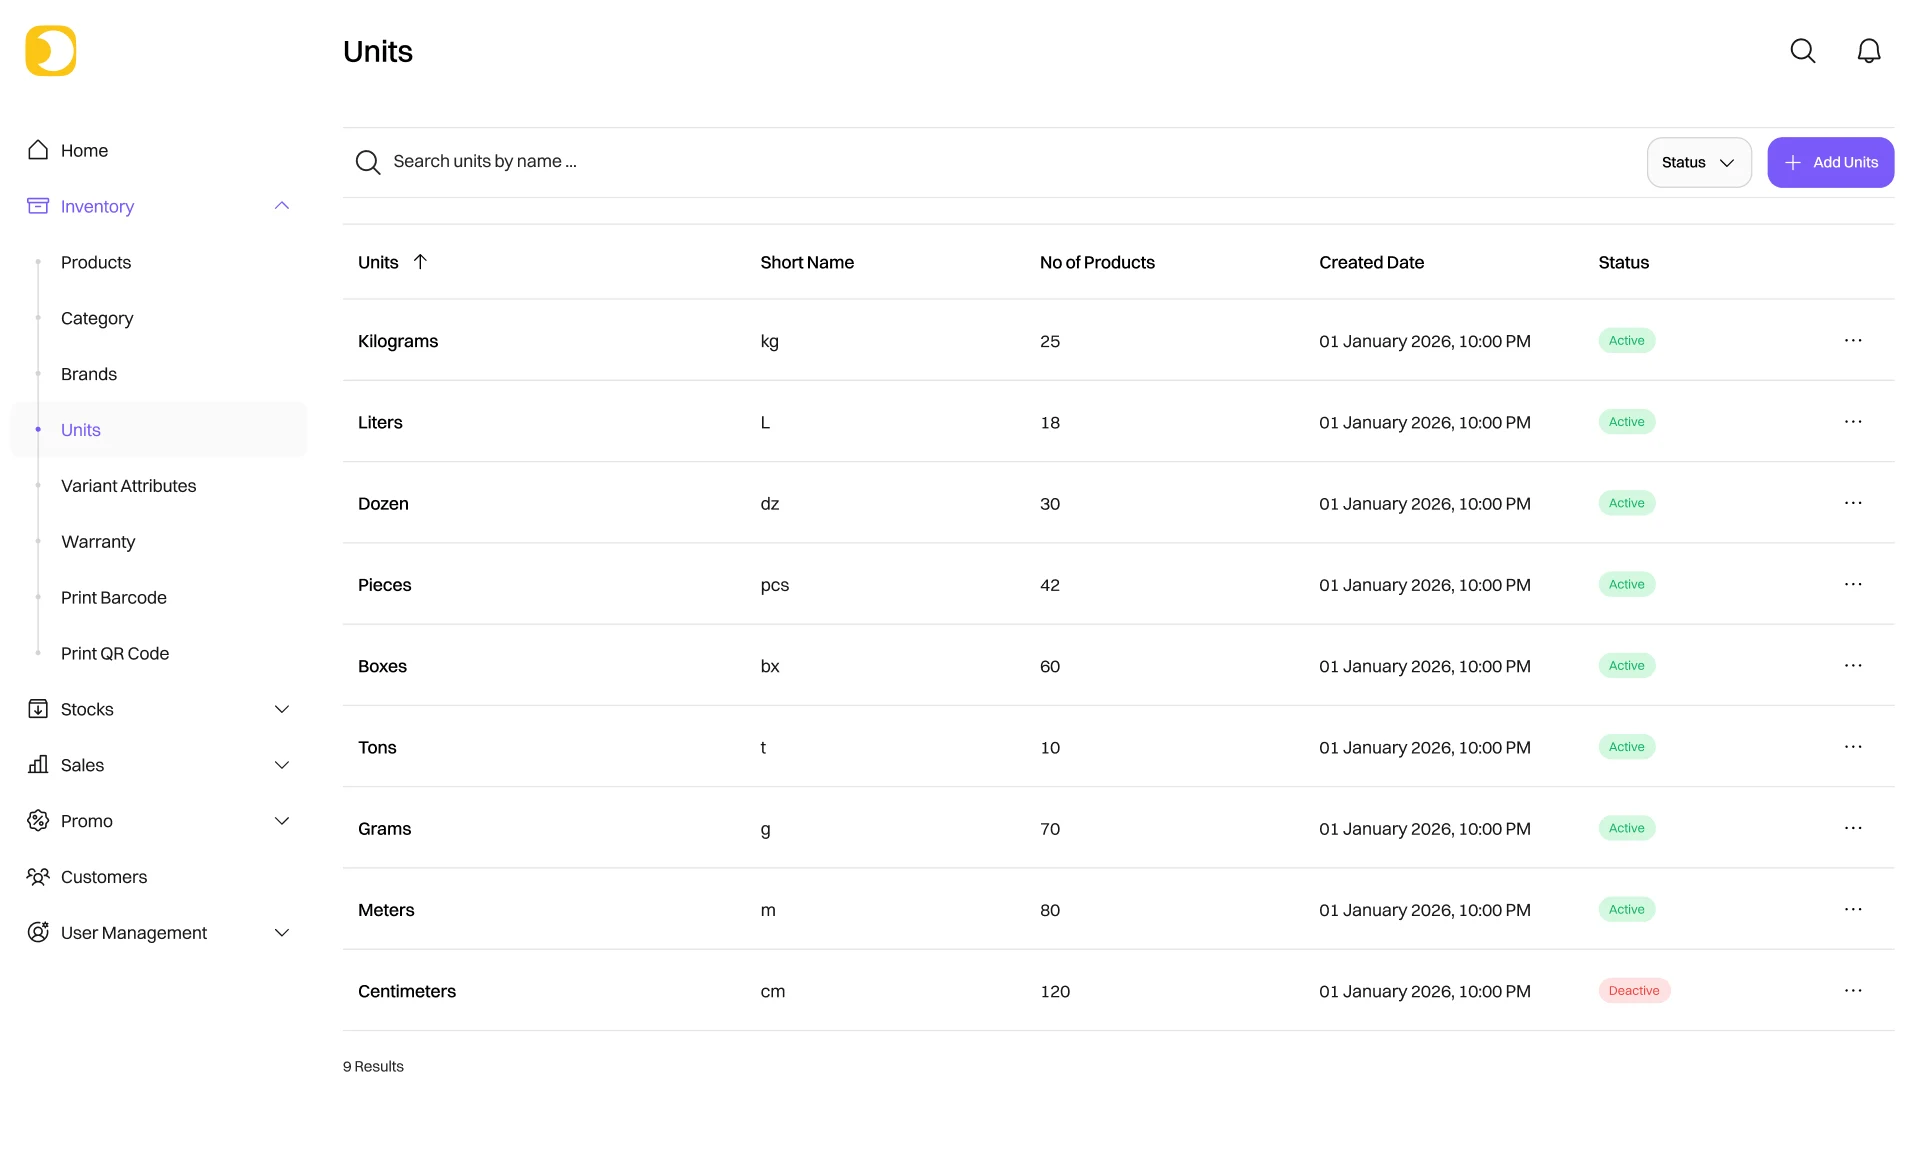Click the Inventory box icon
This screenshot has width=1920, height=1152.
38,206
